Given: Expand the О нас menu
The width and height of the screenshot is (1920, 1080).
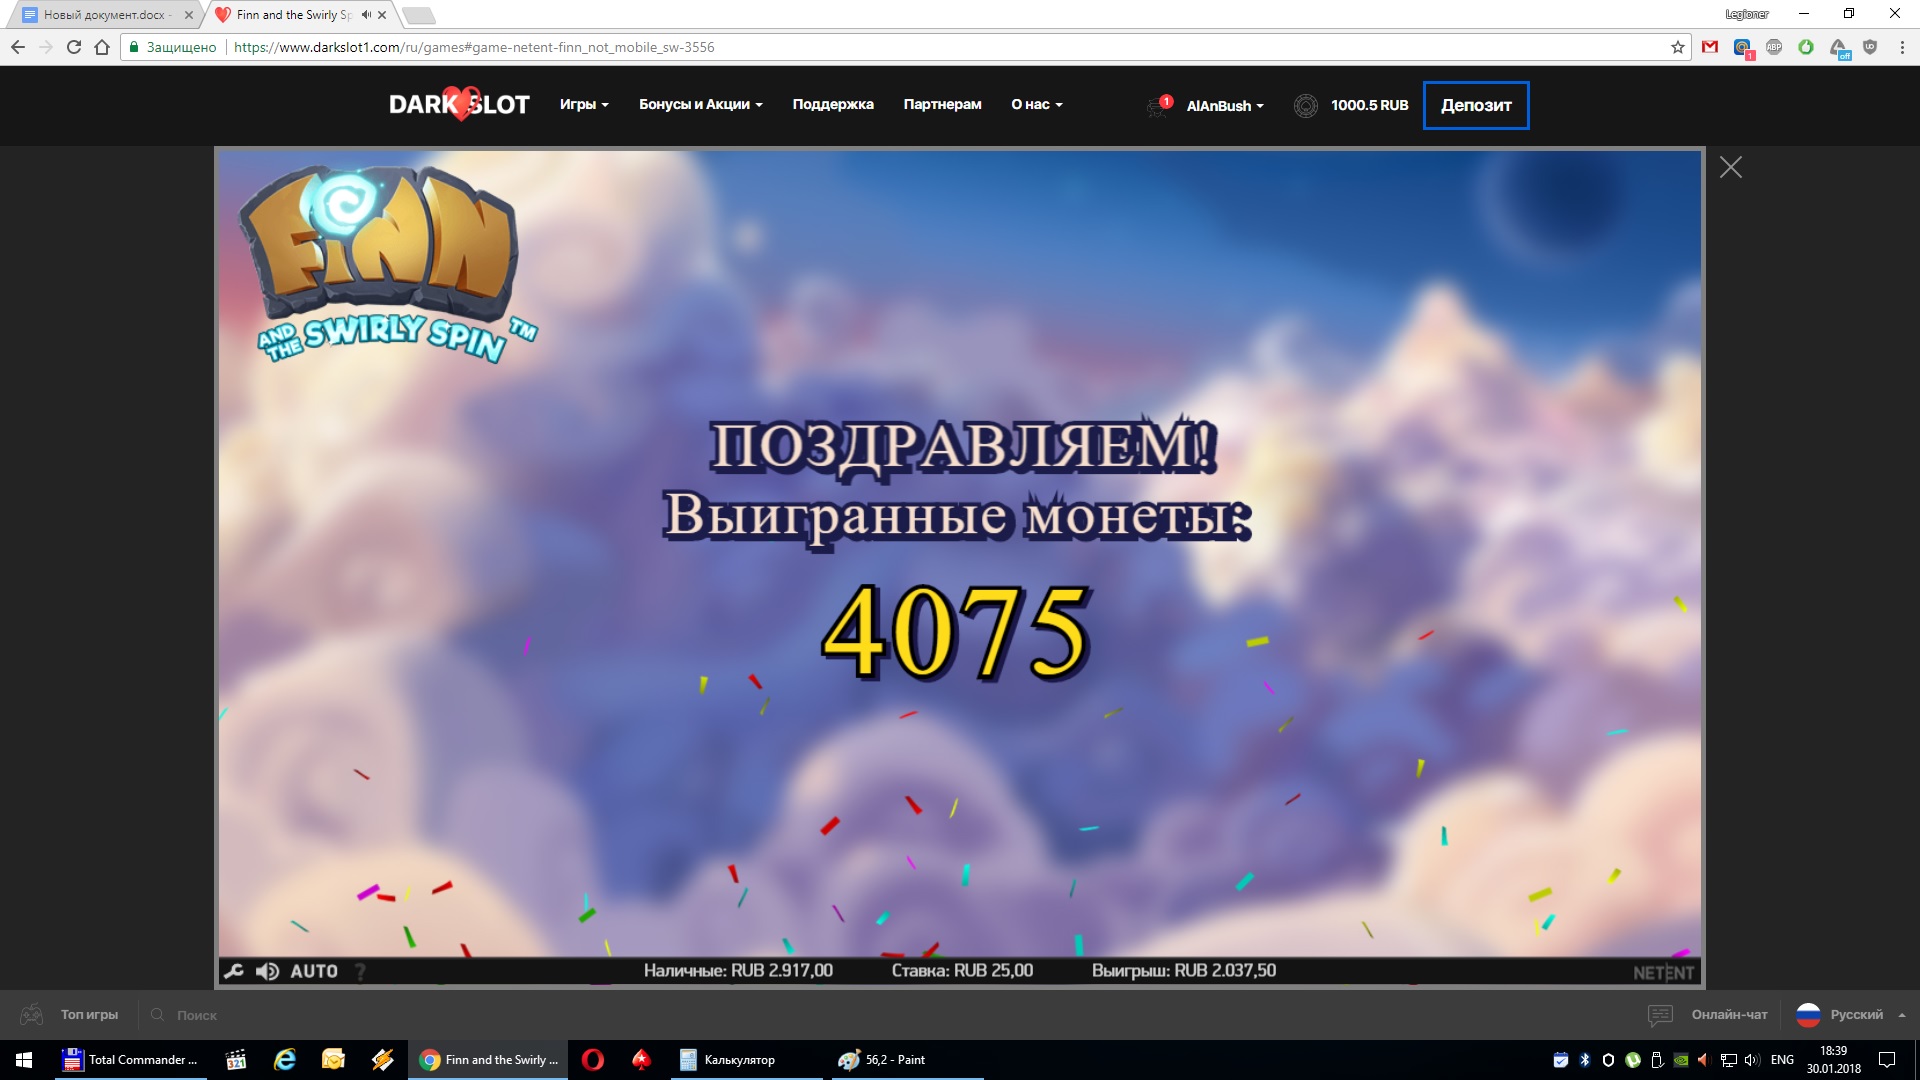Looking at the screenshot, I should click(x=1037, y=104).
